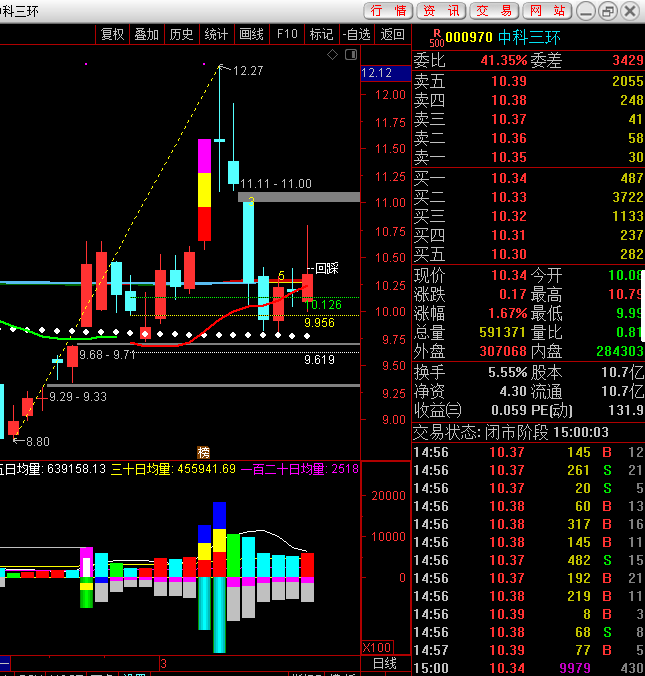
Task: Select the 卖四 sell-four row at 10.38
Action: [x=529, y=100]
